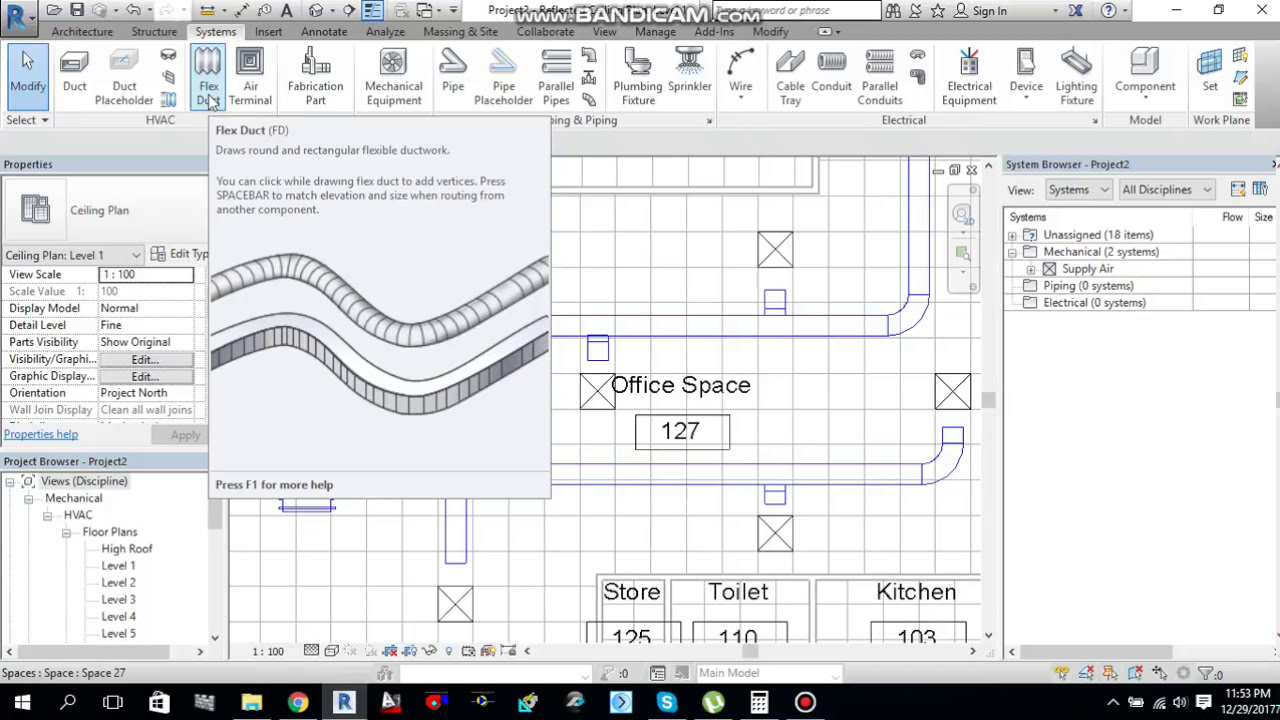
Task: Expand the Unassigned (18 items) node
Action: coord(1012,236)
